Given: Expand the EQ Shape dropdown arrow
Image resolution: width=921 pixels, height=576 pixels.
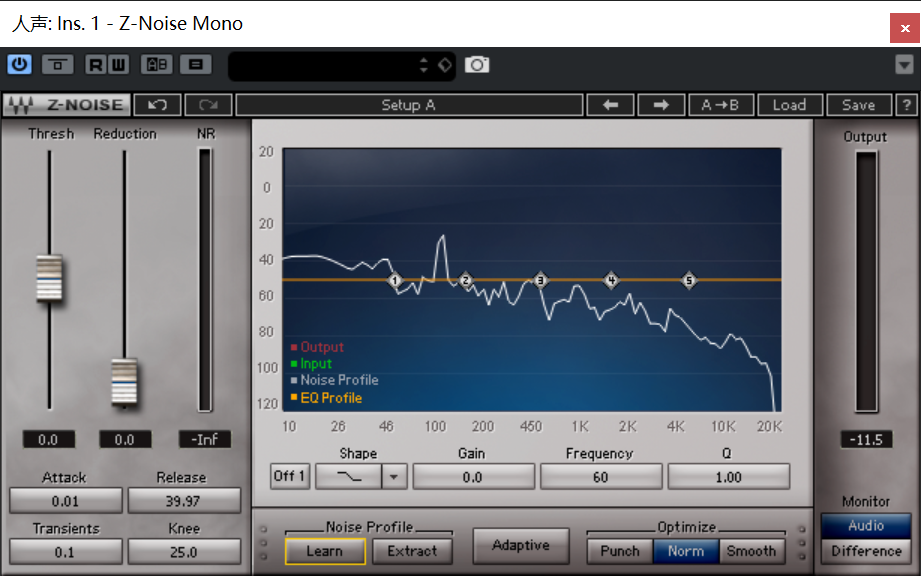Looking at the screenshot, I should click(x=394, y=476).
